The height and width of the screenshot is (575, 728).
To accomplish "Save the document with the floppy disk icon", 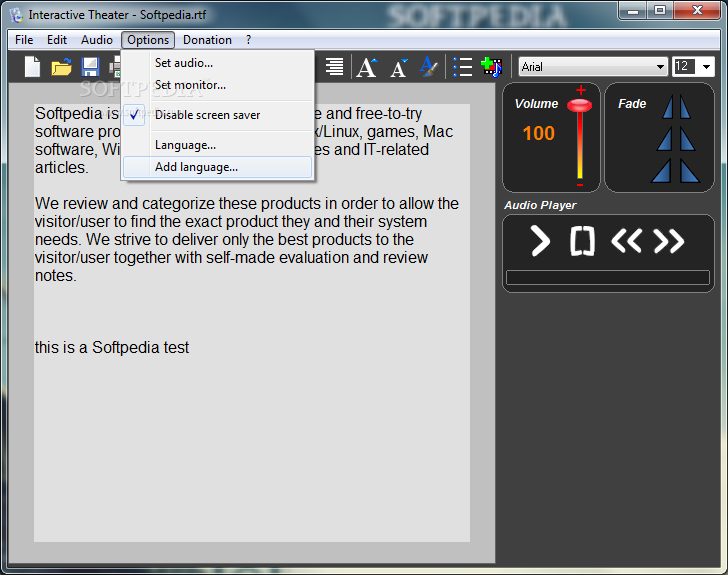I will click(x=90, y=67).
